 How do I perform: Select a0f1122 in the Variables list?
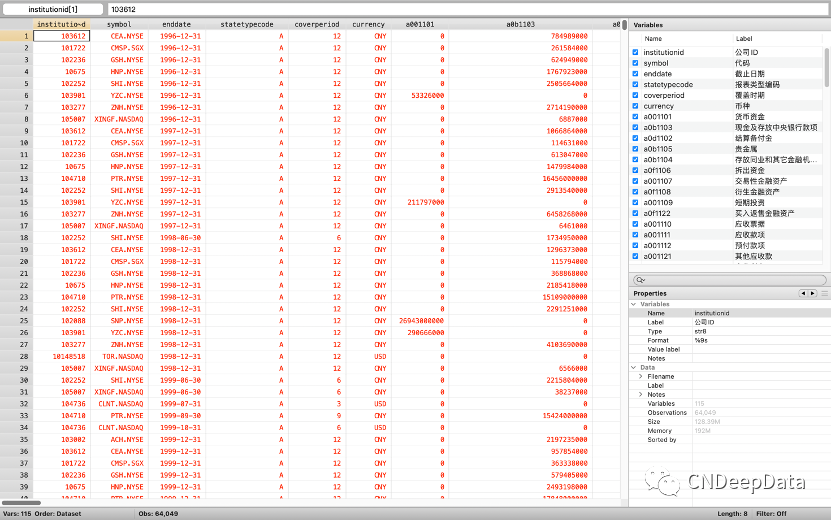(x=657, y=213)
